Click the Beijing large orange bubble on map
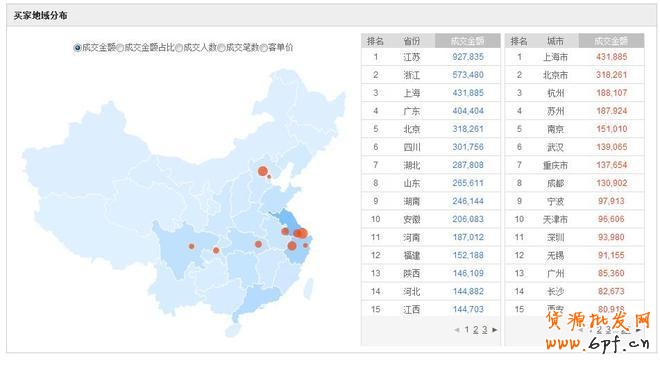 pos(263,171)
